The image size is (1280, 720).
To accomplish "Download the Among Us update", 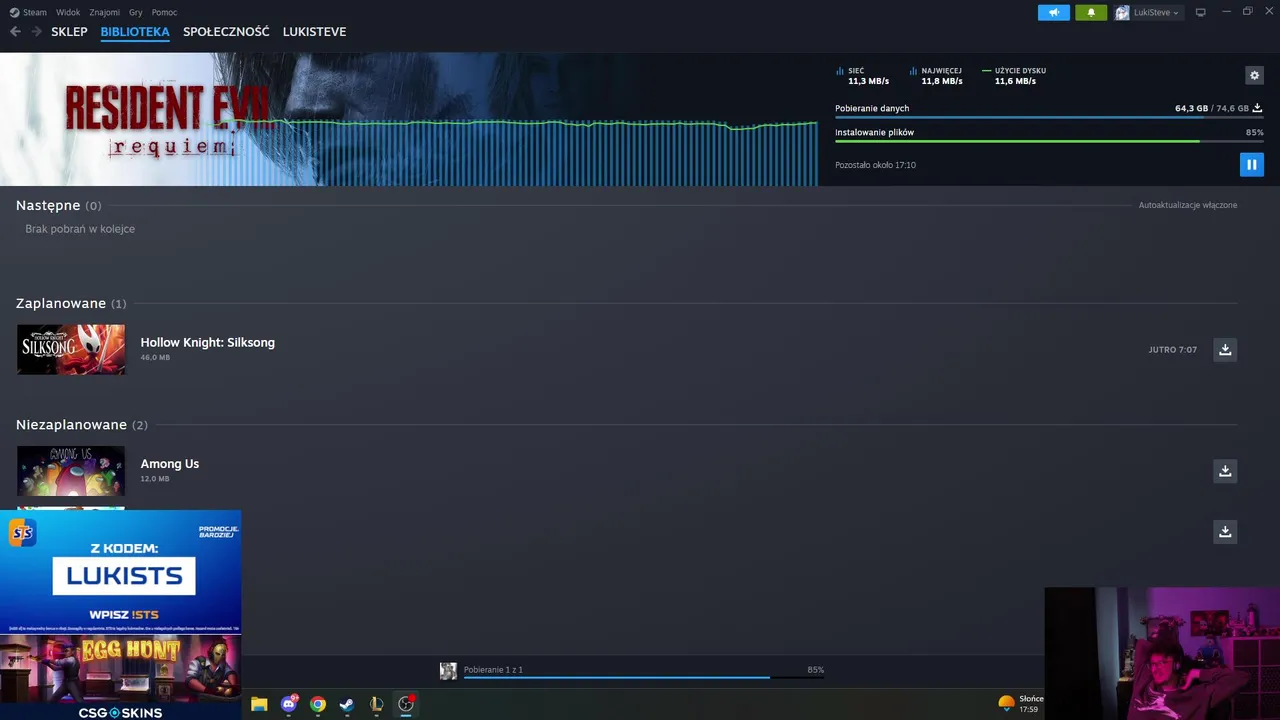I will [1225, 470].
